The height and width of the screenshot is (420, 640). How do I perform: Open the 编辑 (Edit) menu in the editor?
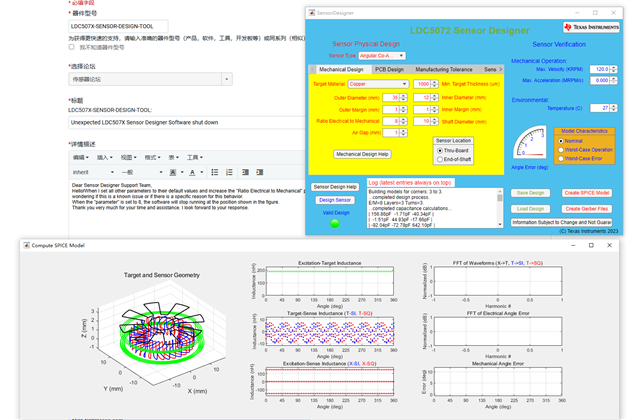point(80,157)
